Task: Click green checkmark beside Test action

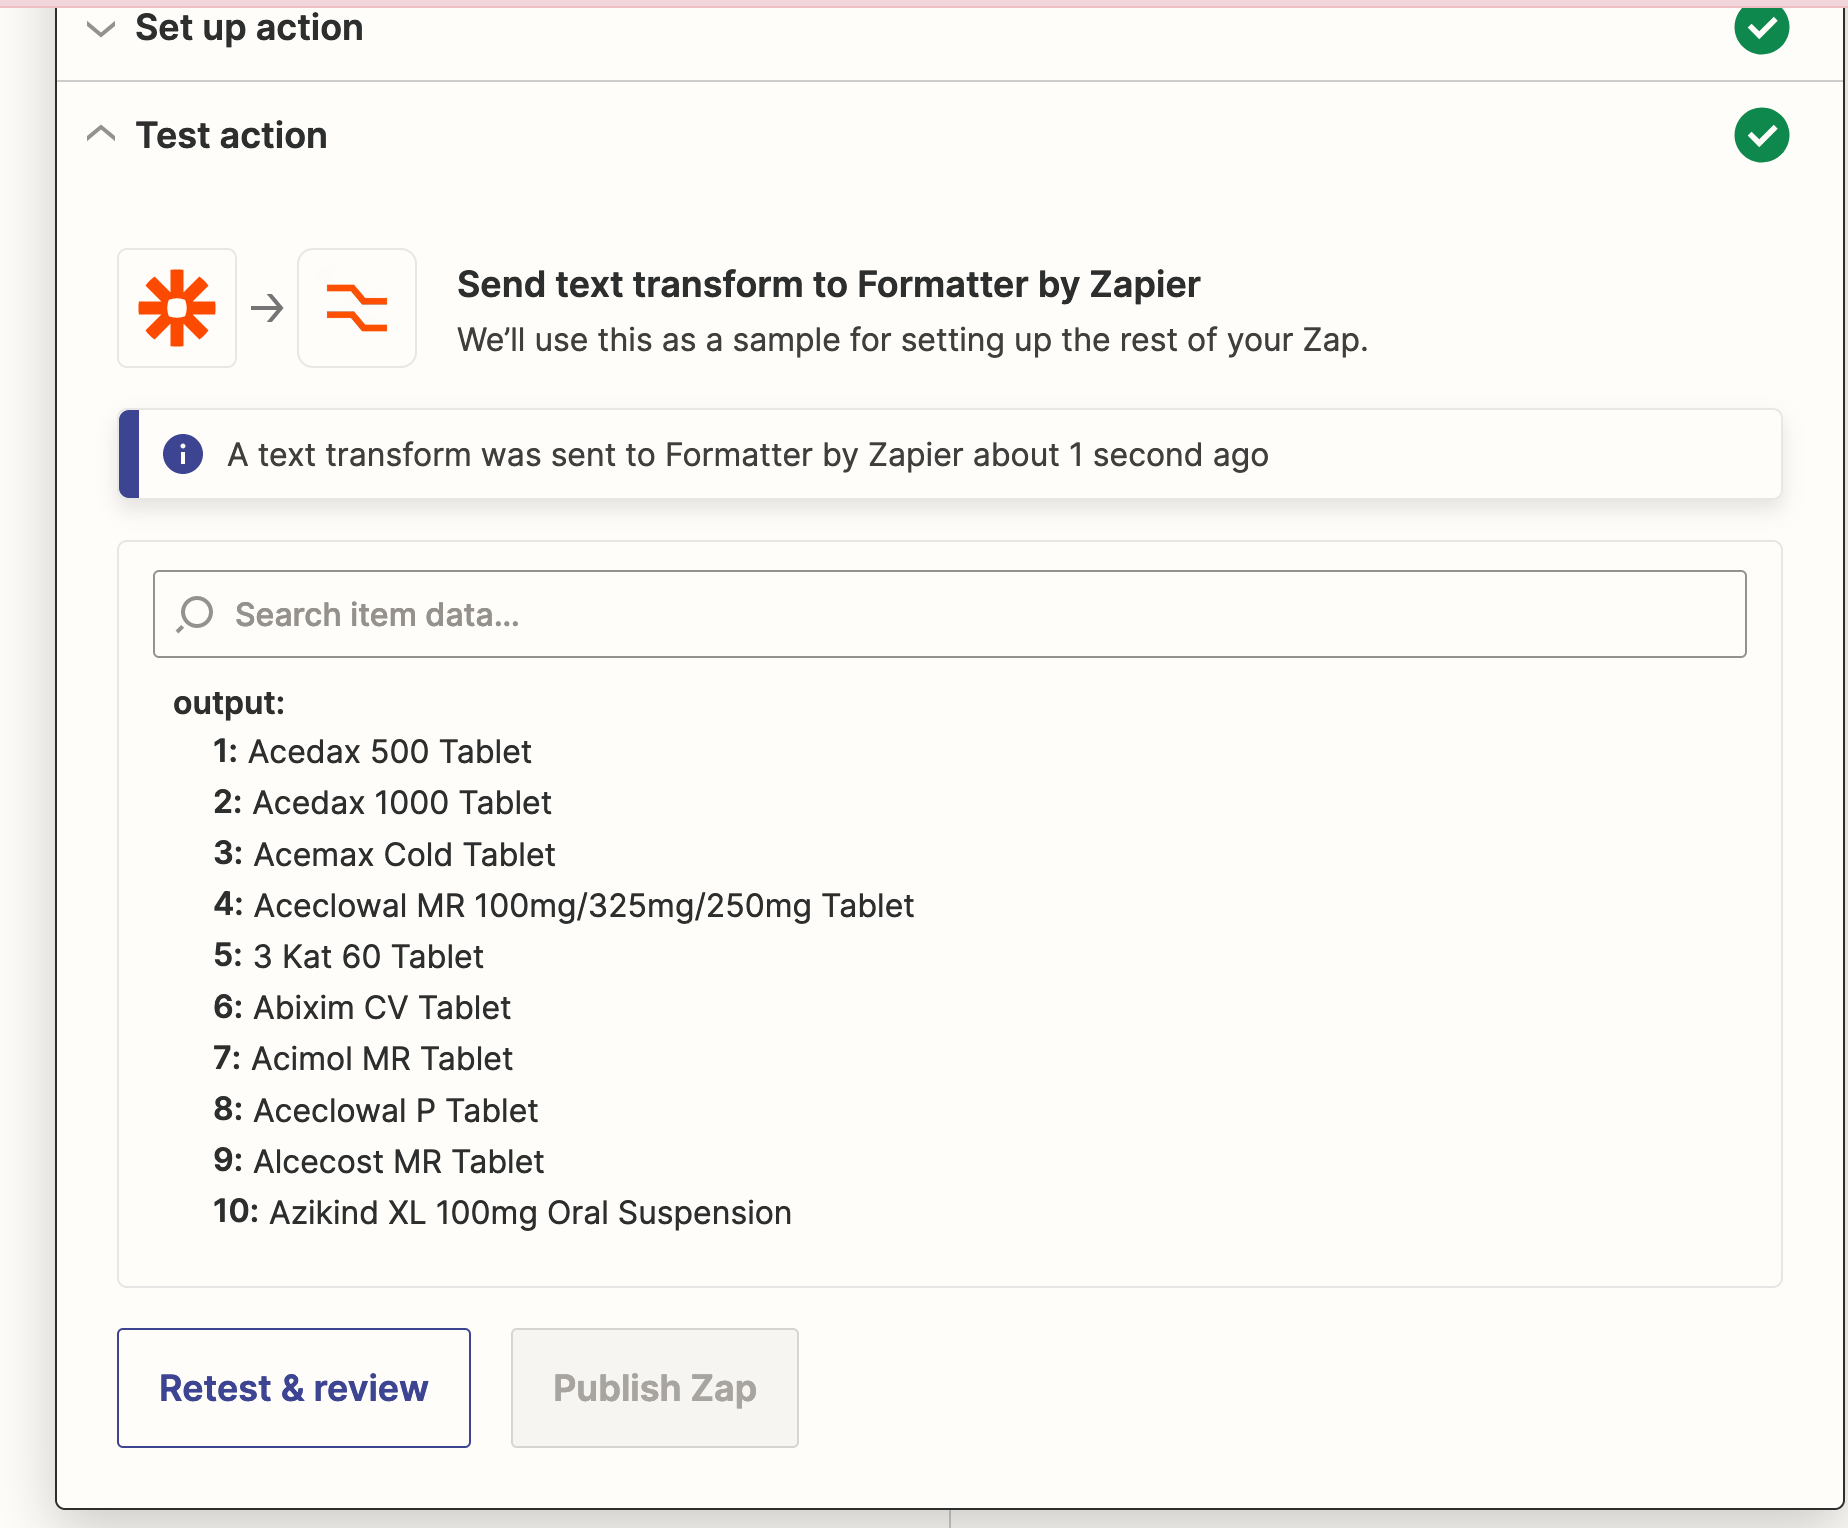Action: click(1762, 135)
